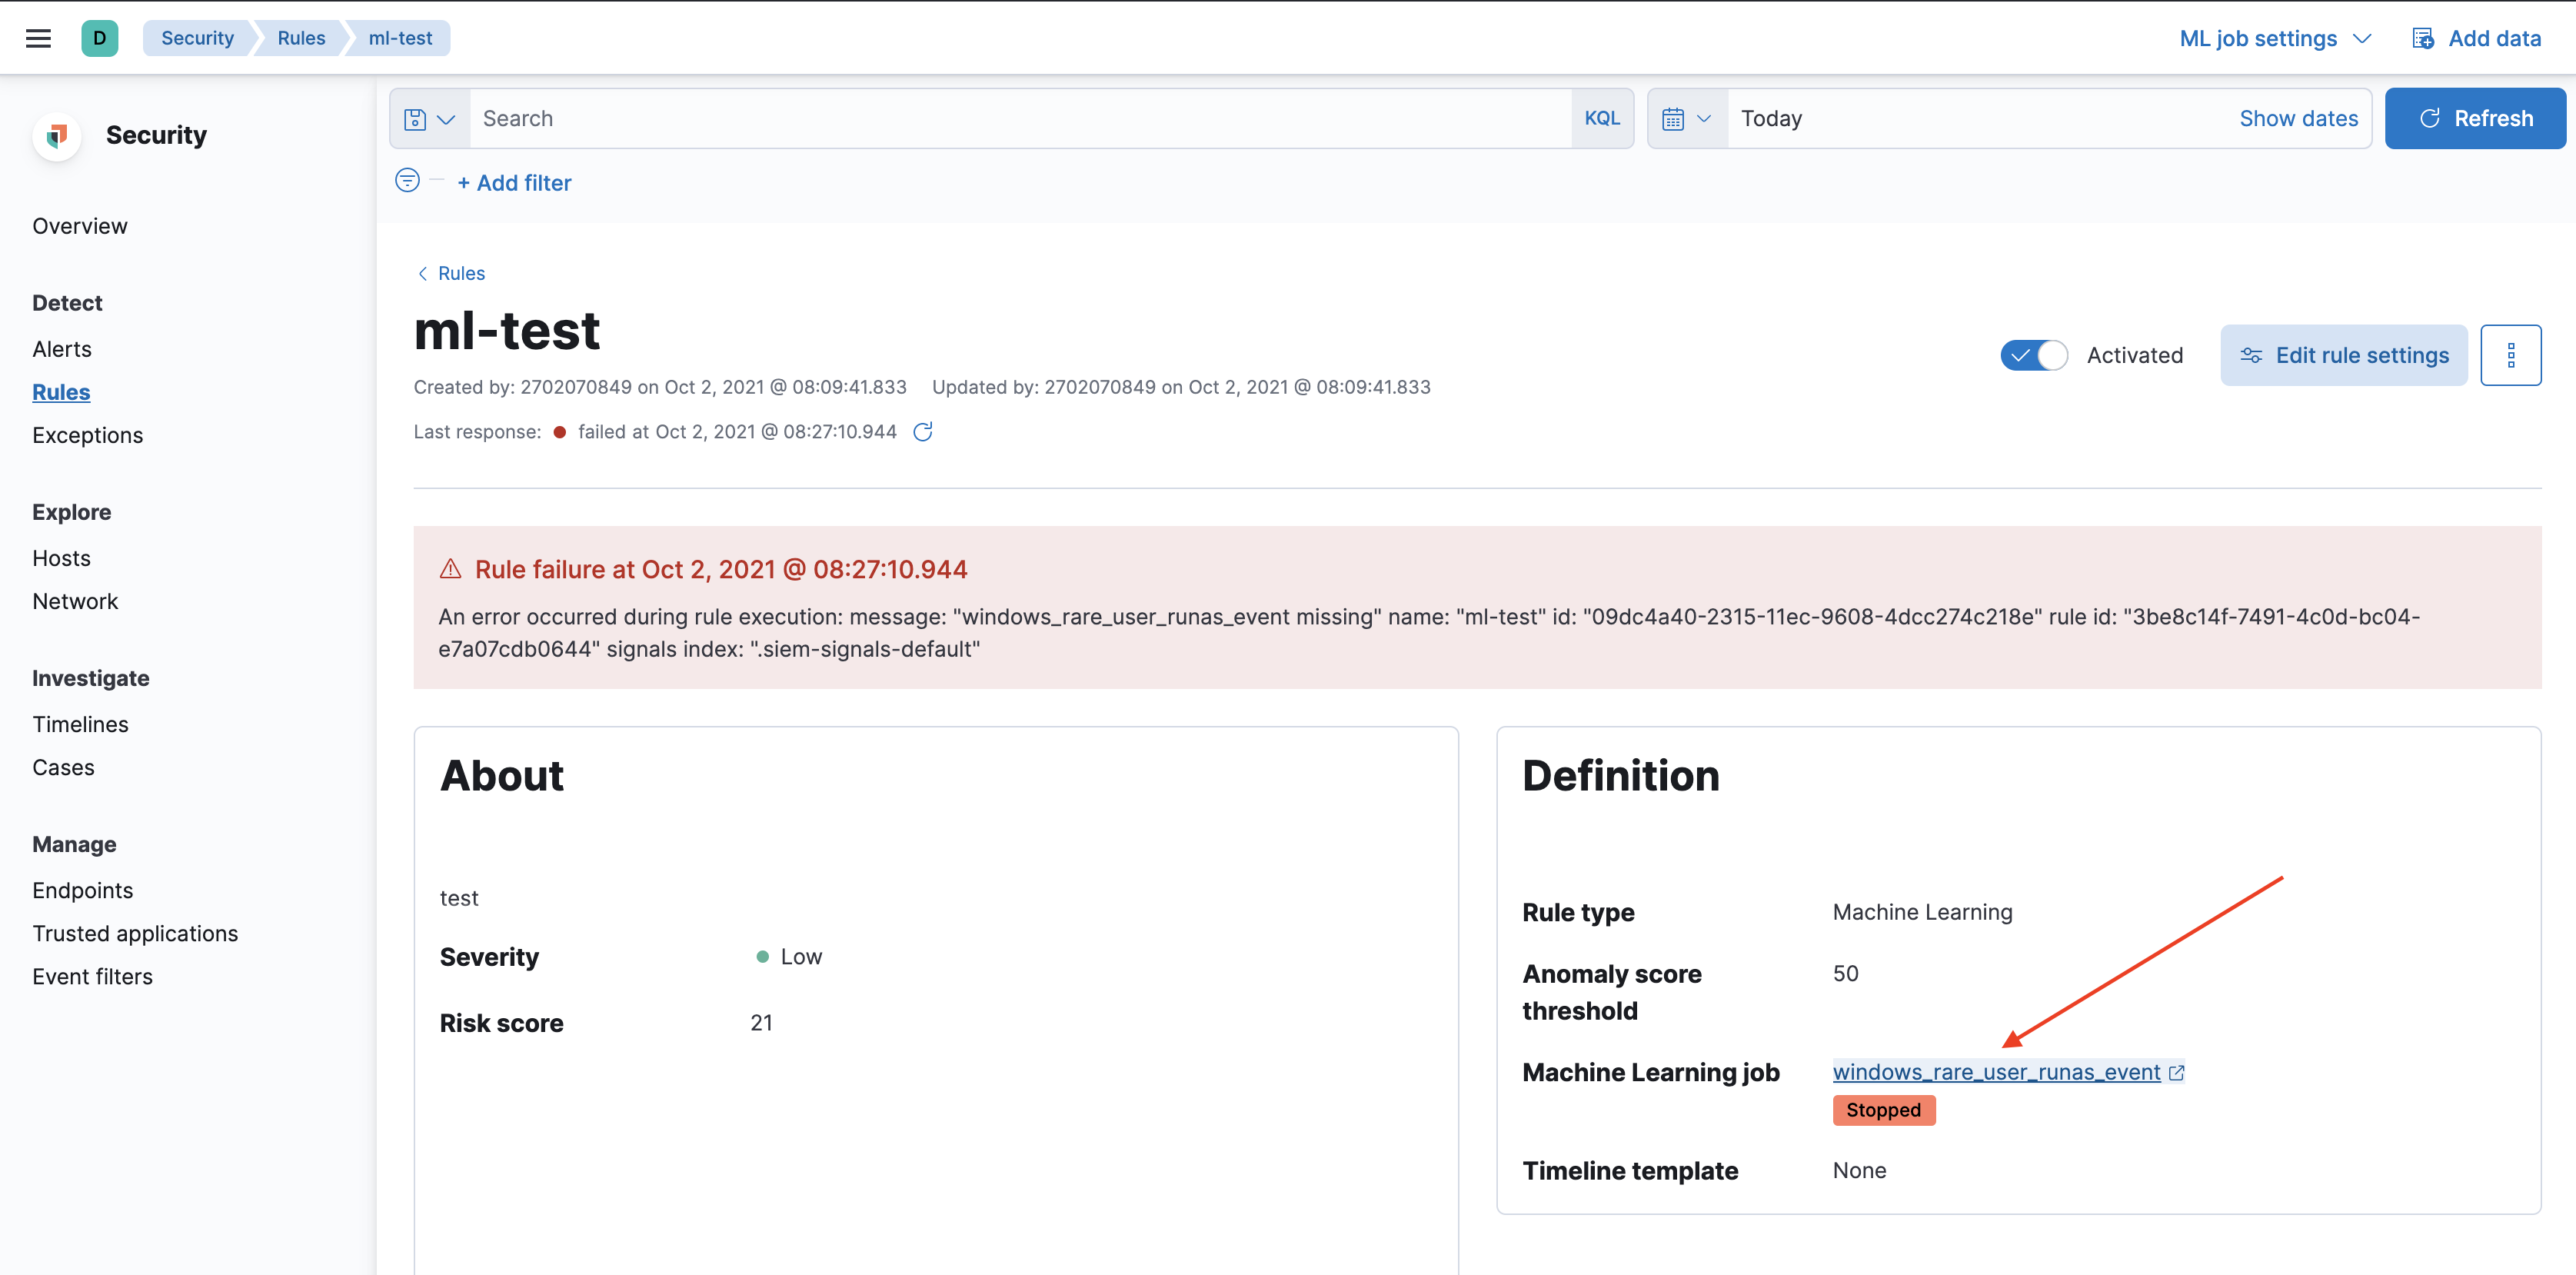Image resolution: width=2576 pixels, height=1275 pixels.
Task: Click the Security shield logo icon
Action: pyautogui.click(x=57, y=135)
